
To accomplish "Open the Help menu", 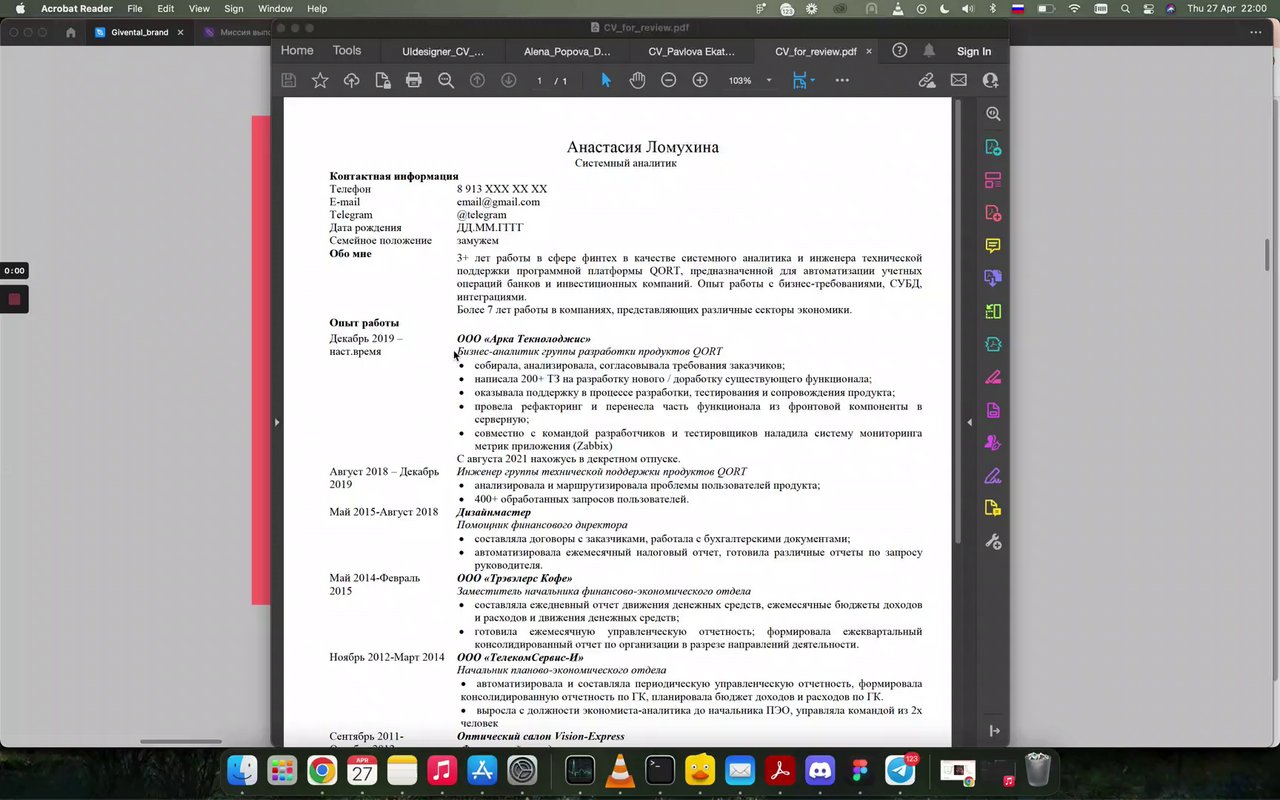I will point(317,8).
